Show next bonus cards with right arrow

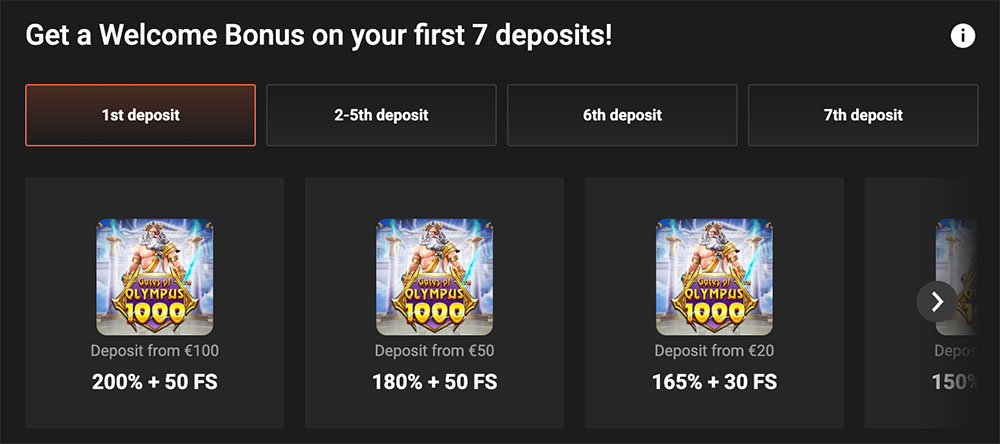coord(937,301)
